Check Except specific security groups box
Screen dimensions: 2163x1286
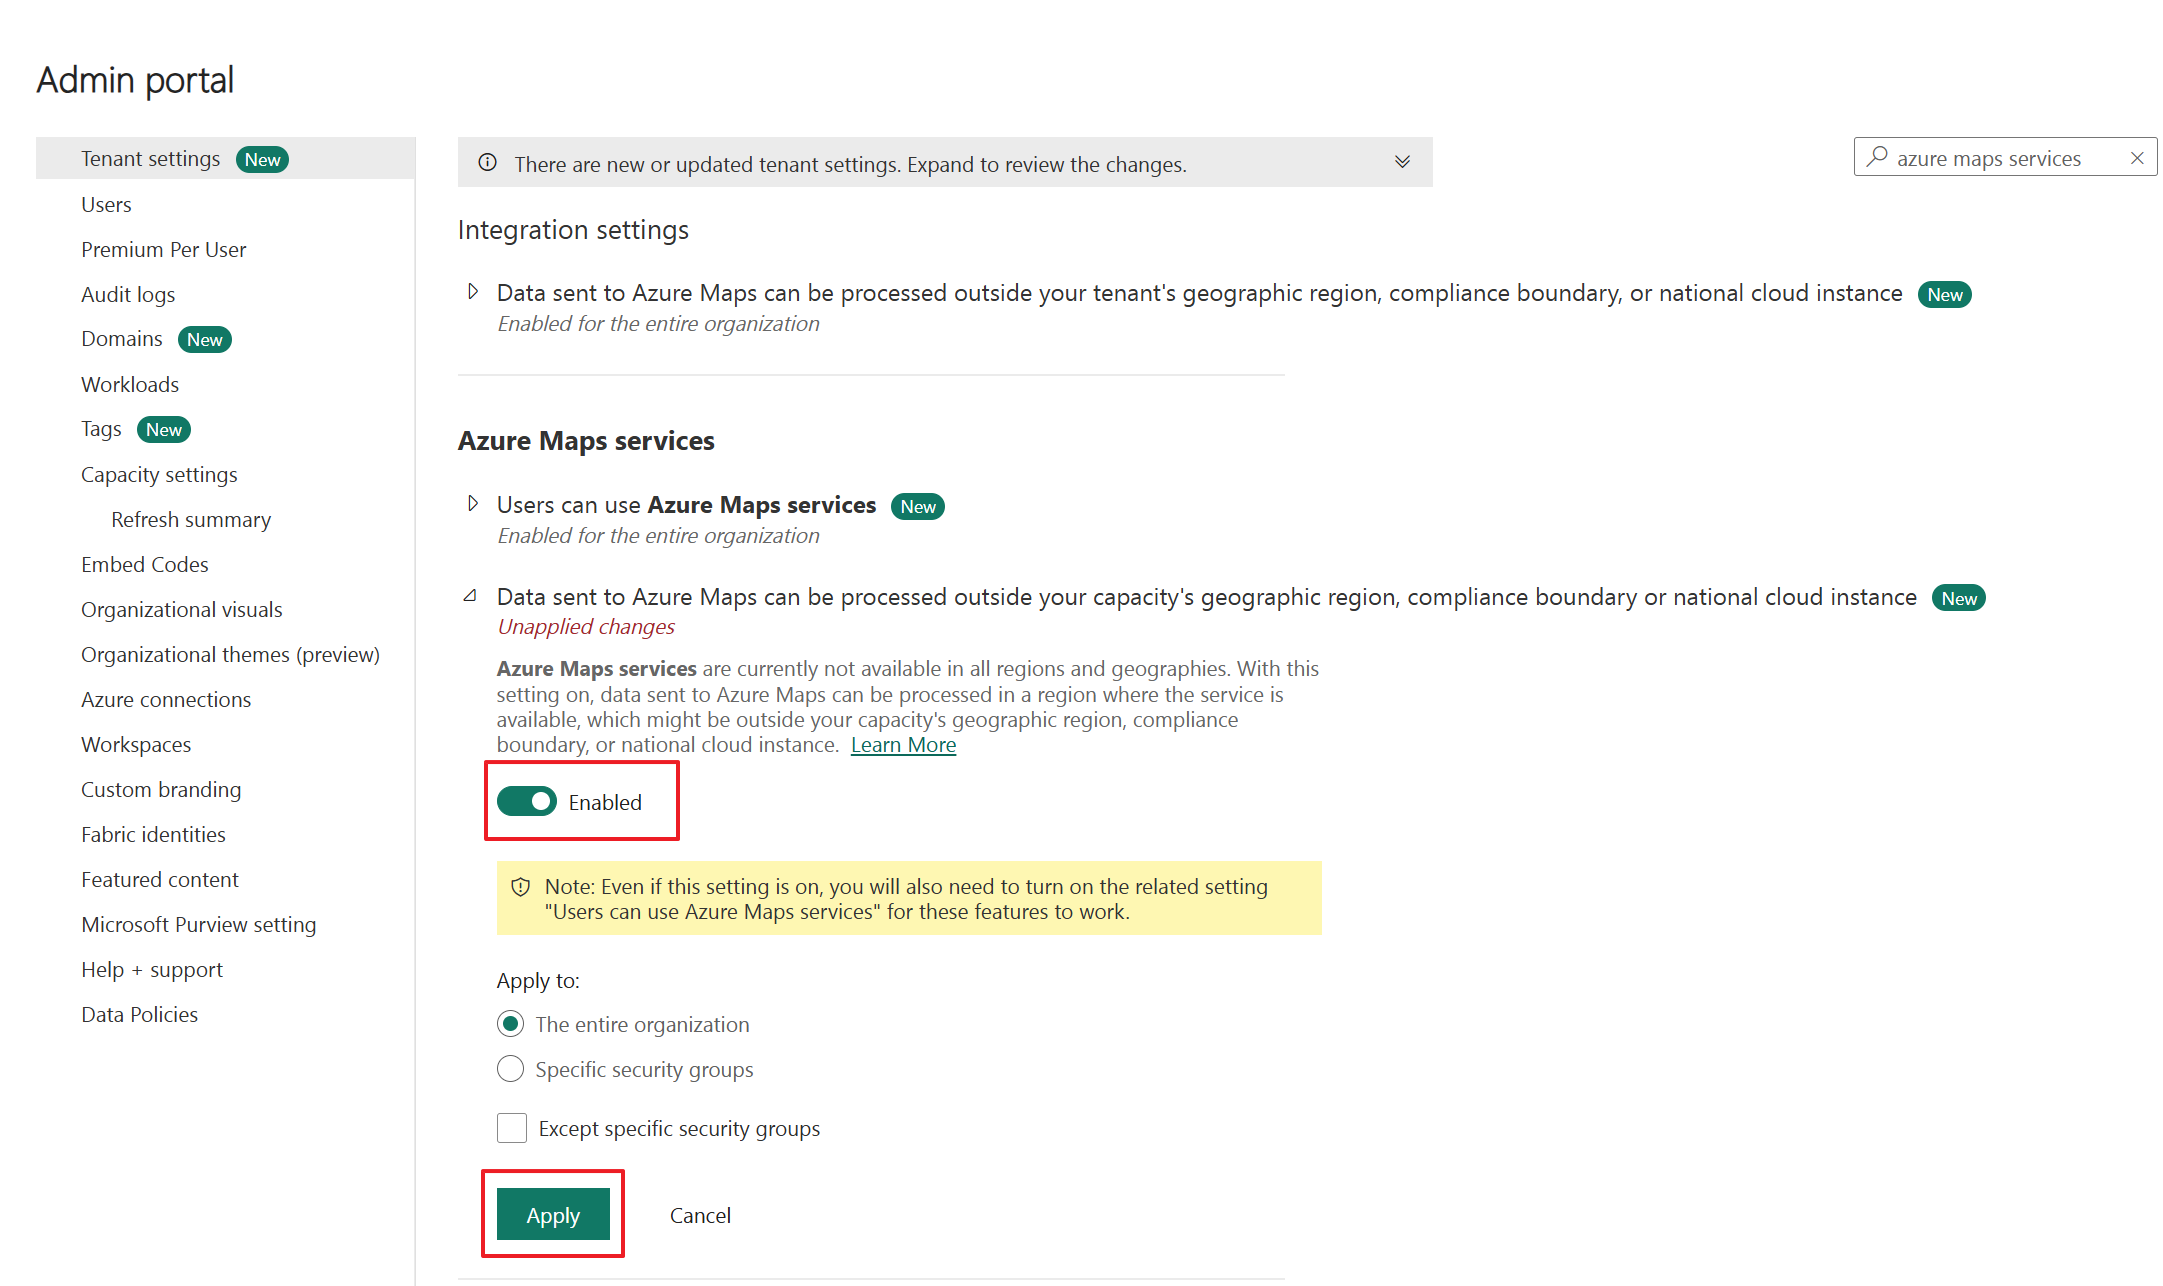512,1128
